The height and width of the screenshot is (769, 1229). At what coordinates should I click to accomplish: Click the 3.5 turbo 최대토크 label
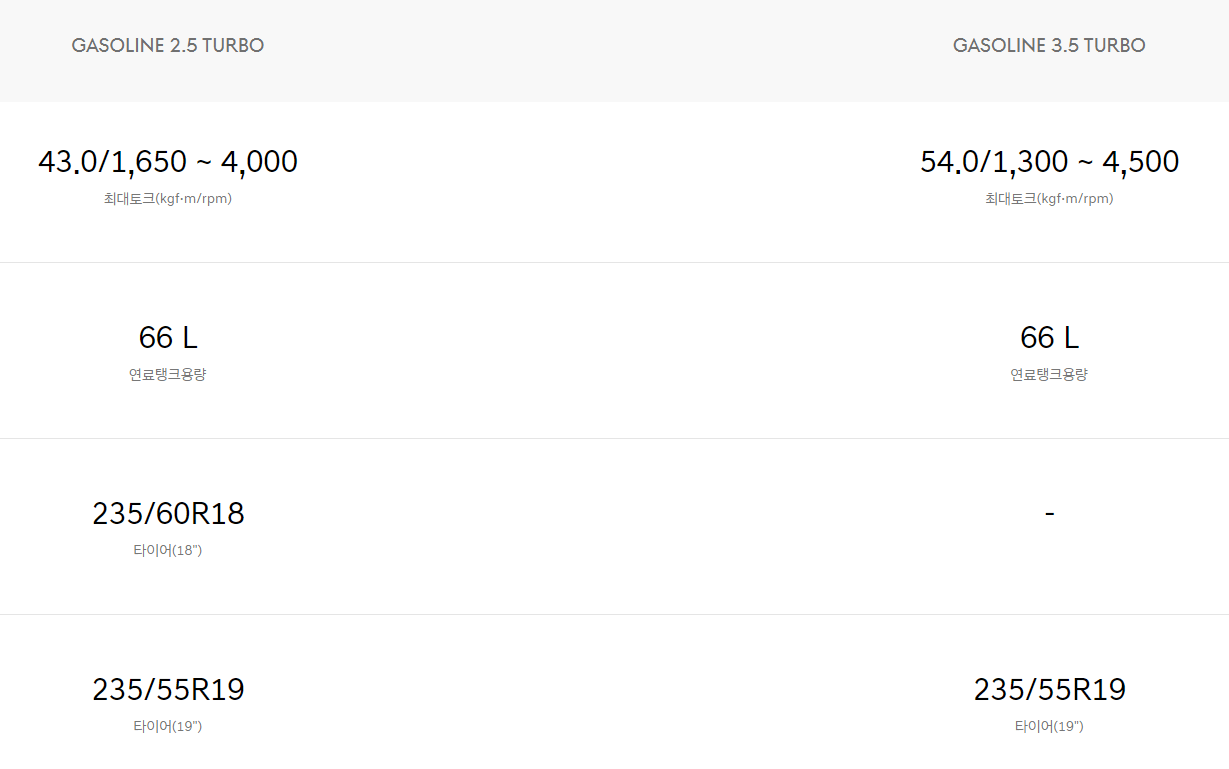(x=1049, y=199)
